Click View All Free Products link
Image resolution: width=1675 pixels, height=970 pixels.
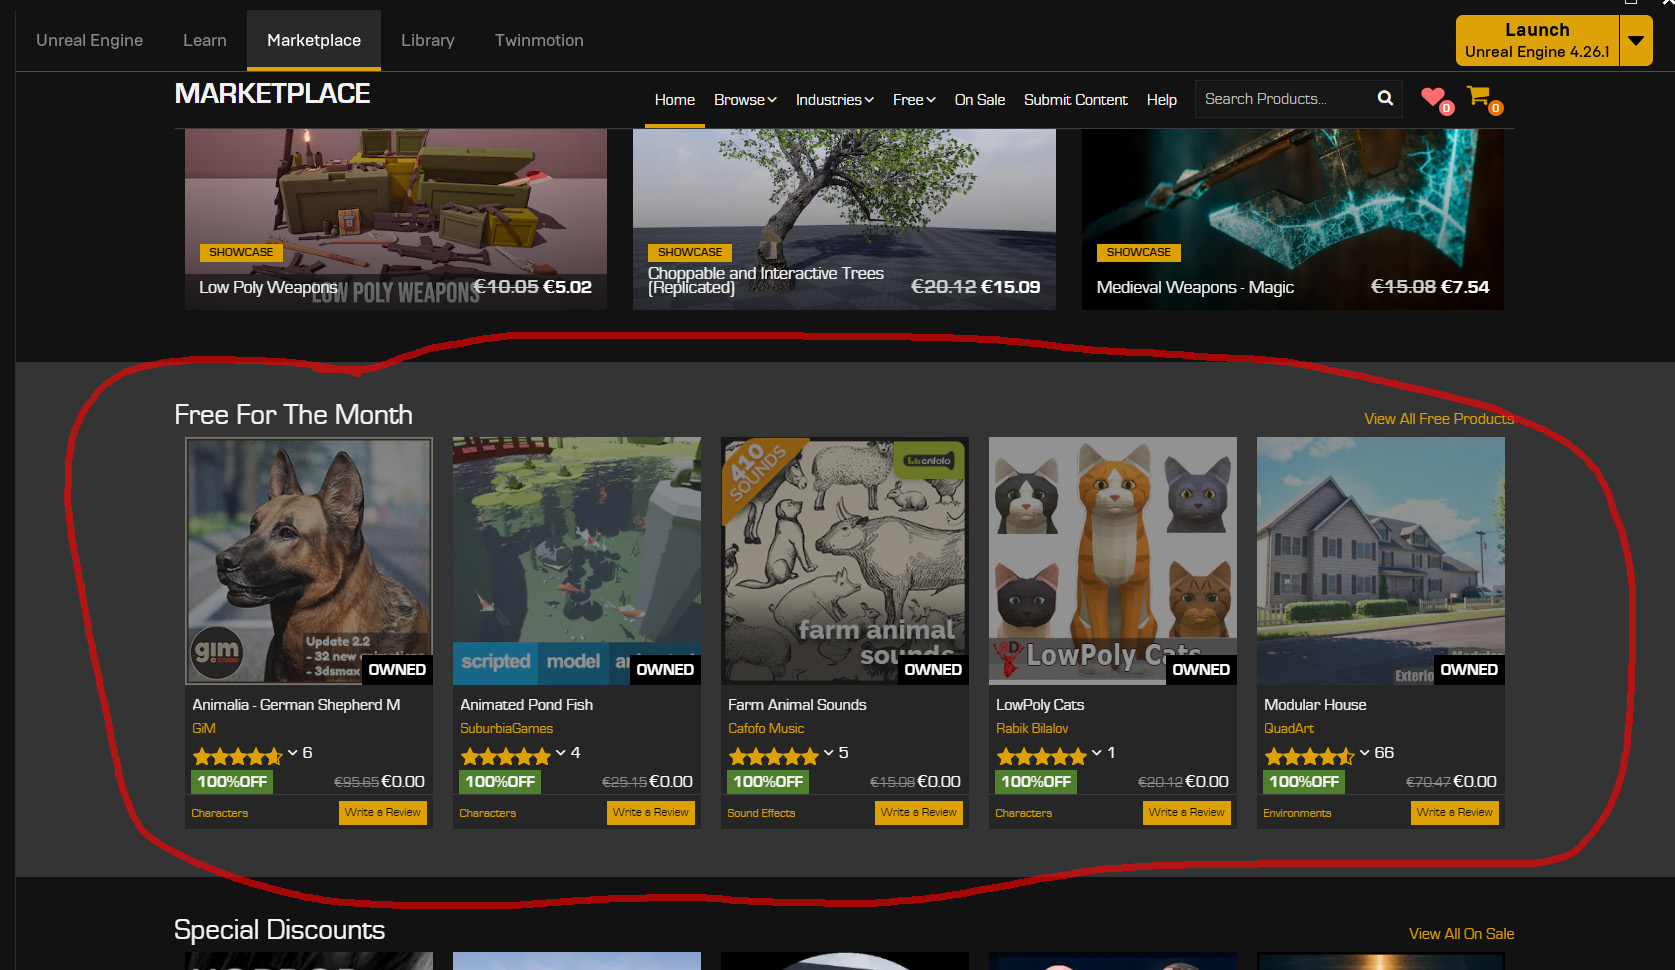pyautogui.click(x=1439, y=419)
